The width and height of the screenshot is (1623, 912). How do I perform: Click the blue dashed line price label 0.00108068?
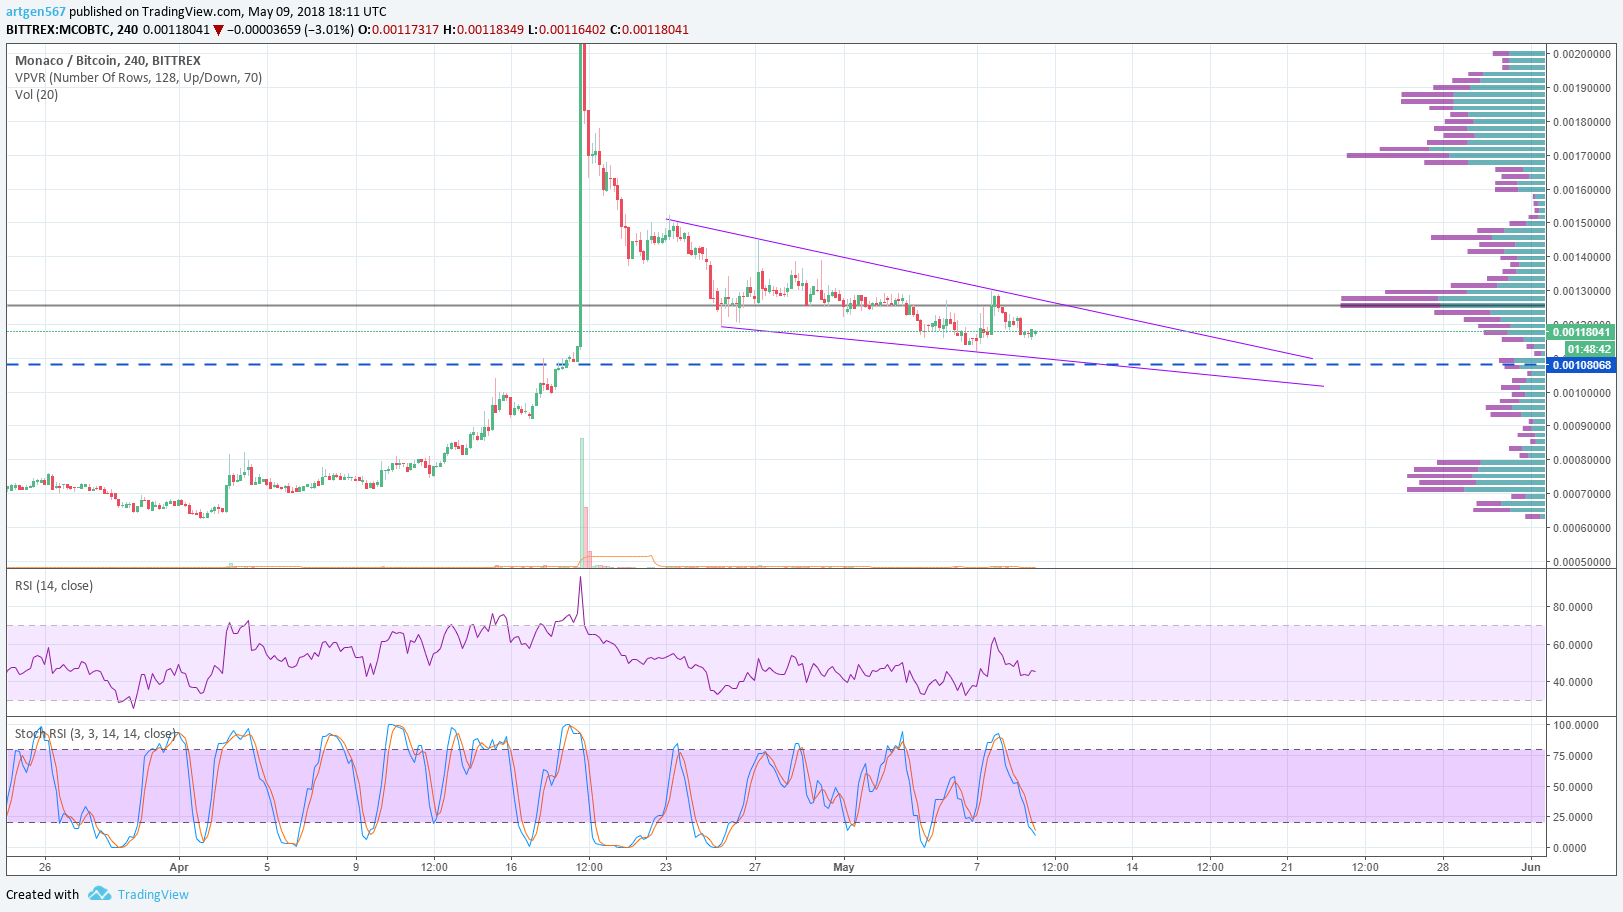1581,365
